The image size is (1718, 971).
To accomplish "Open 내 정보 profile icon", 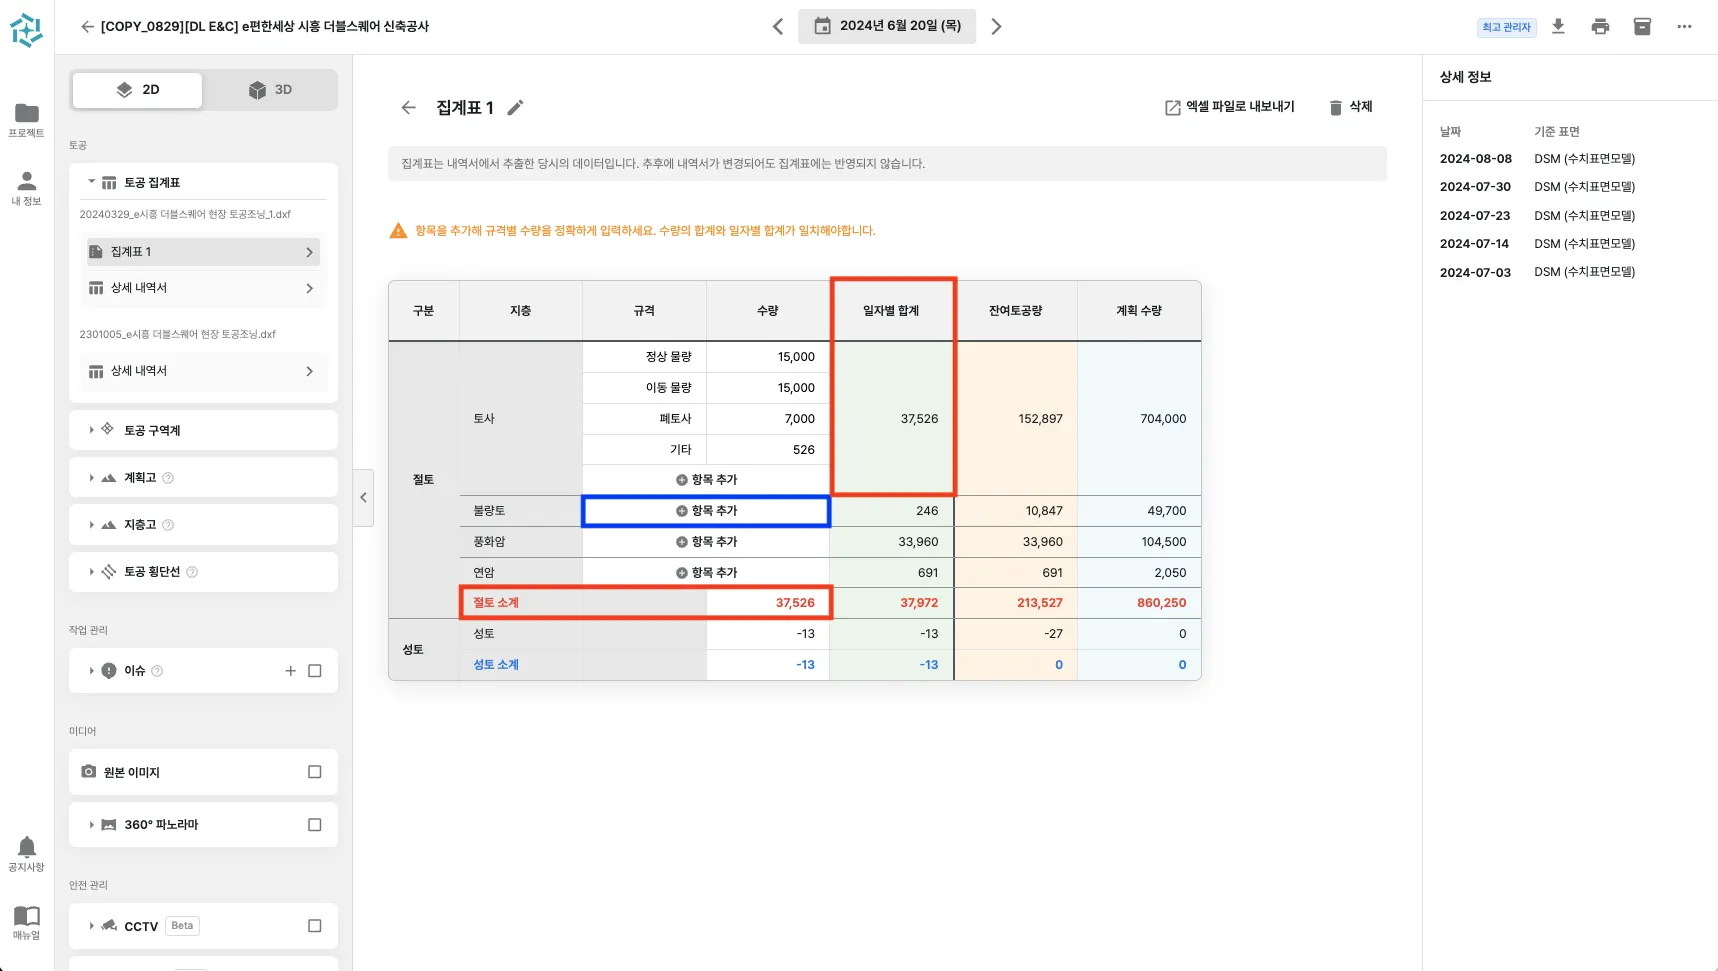I will click(x=27, y=181).
